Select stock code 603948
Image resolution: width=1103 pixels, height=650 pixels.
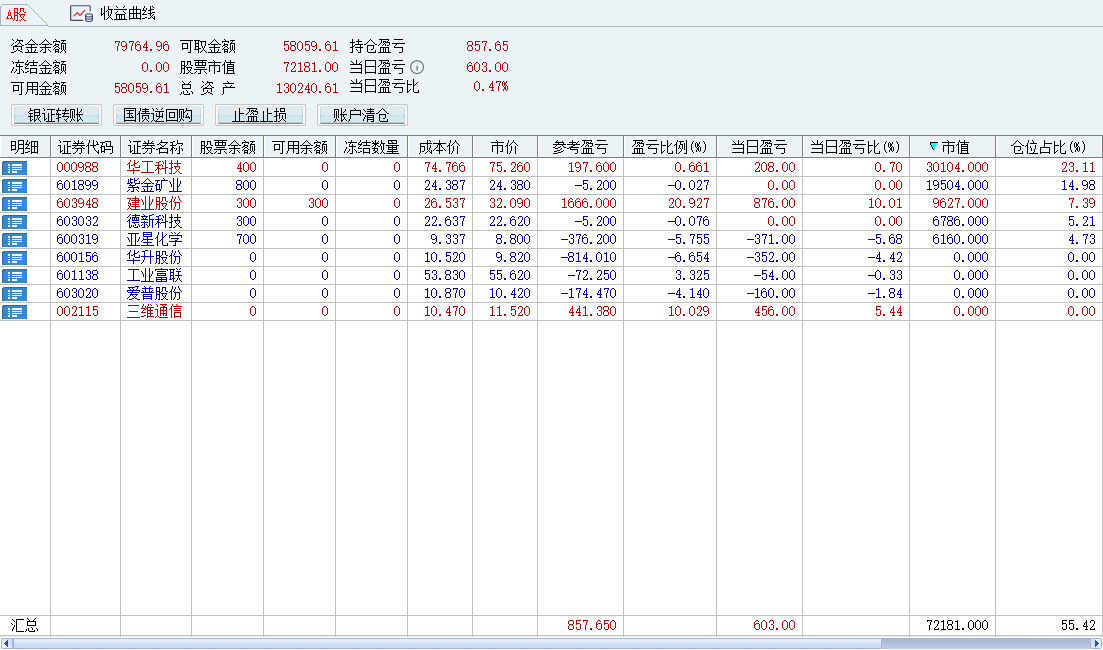[77, 204]
